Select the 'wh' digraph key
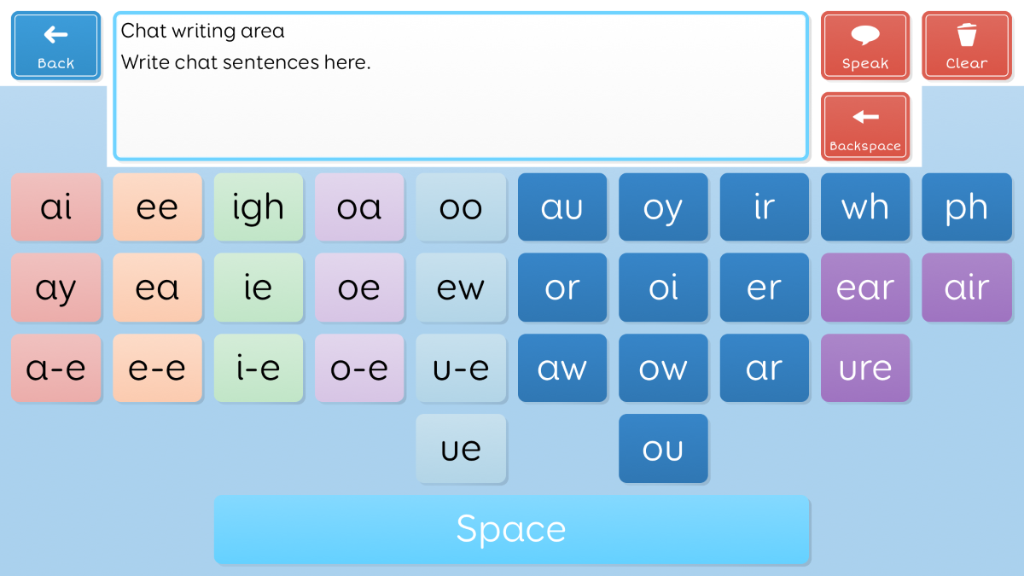Image resolution: width=1024 pixels, height=576 pixels. click(865, 207)
